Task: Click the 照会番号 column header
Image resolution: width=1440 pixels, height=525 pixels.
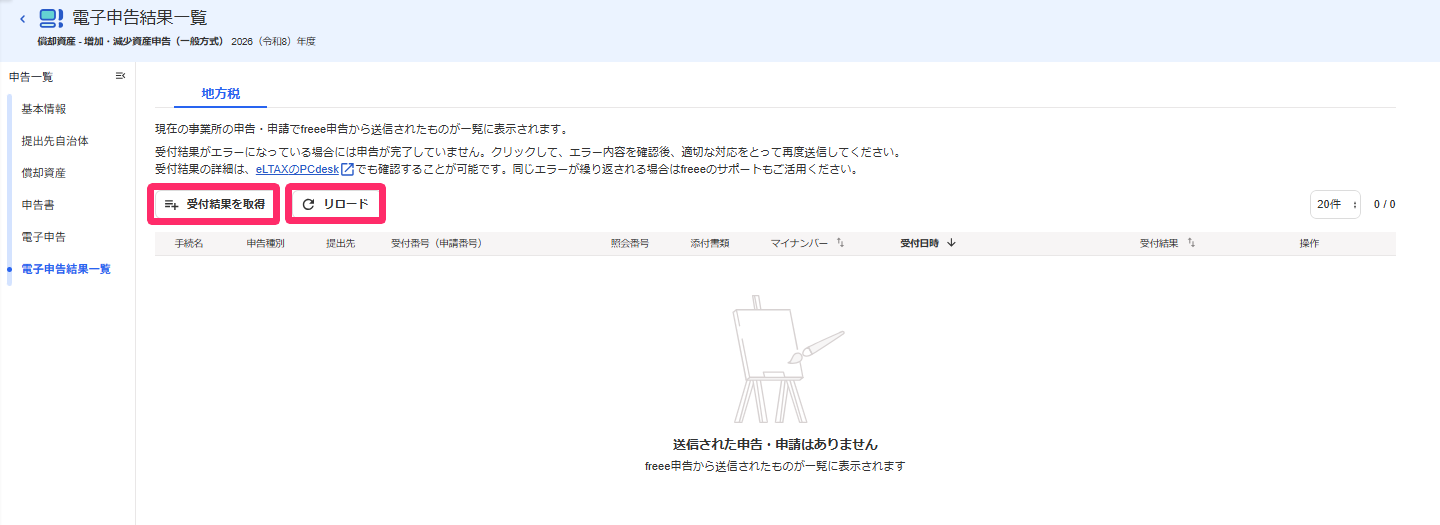Action: 630,243
